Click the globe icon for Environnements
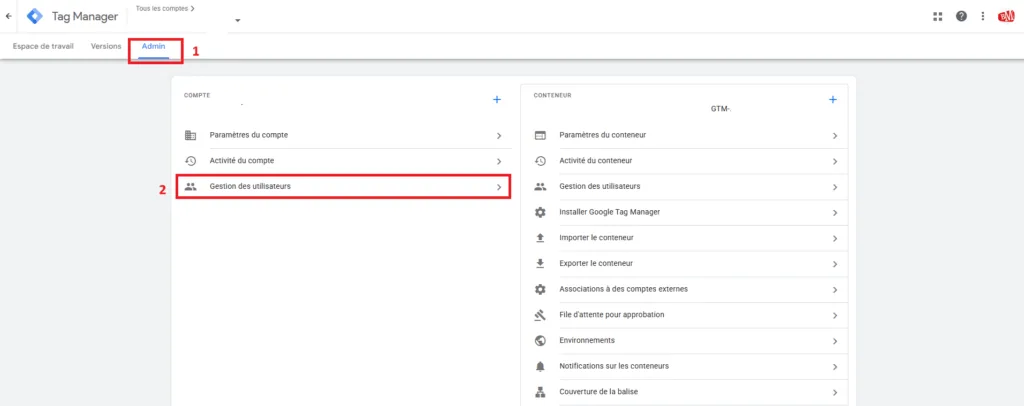This screenshot has width=1024, height=406. click(x=539, y=340)
